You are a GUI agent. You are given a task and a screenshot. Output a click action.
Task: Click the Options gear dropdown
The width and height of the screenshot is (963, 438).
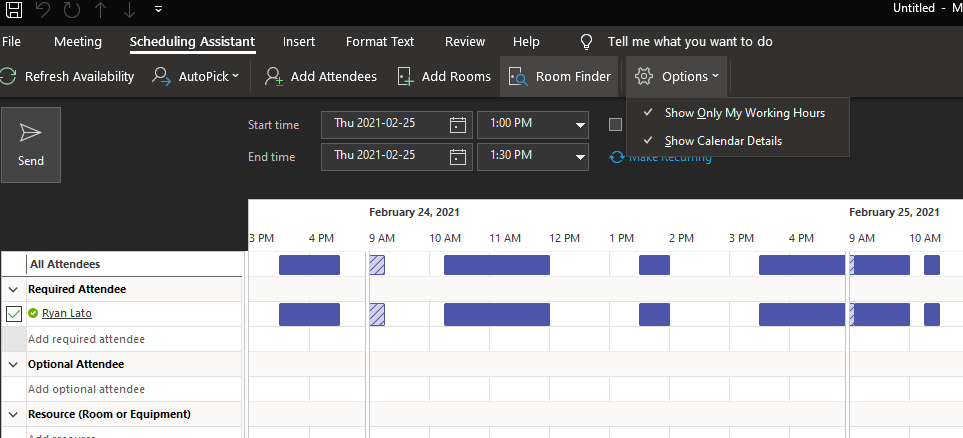click(x=677, y=77)
